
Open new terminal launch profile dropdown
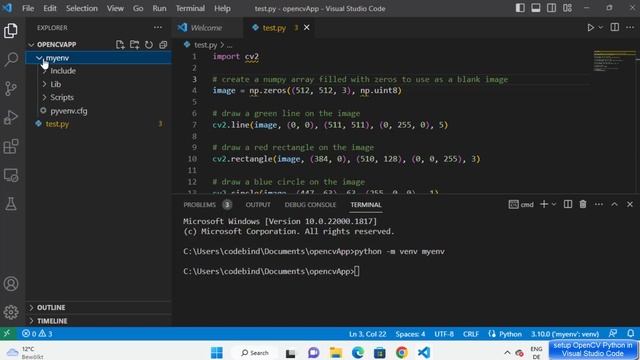click(x=554, y=204)
